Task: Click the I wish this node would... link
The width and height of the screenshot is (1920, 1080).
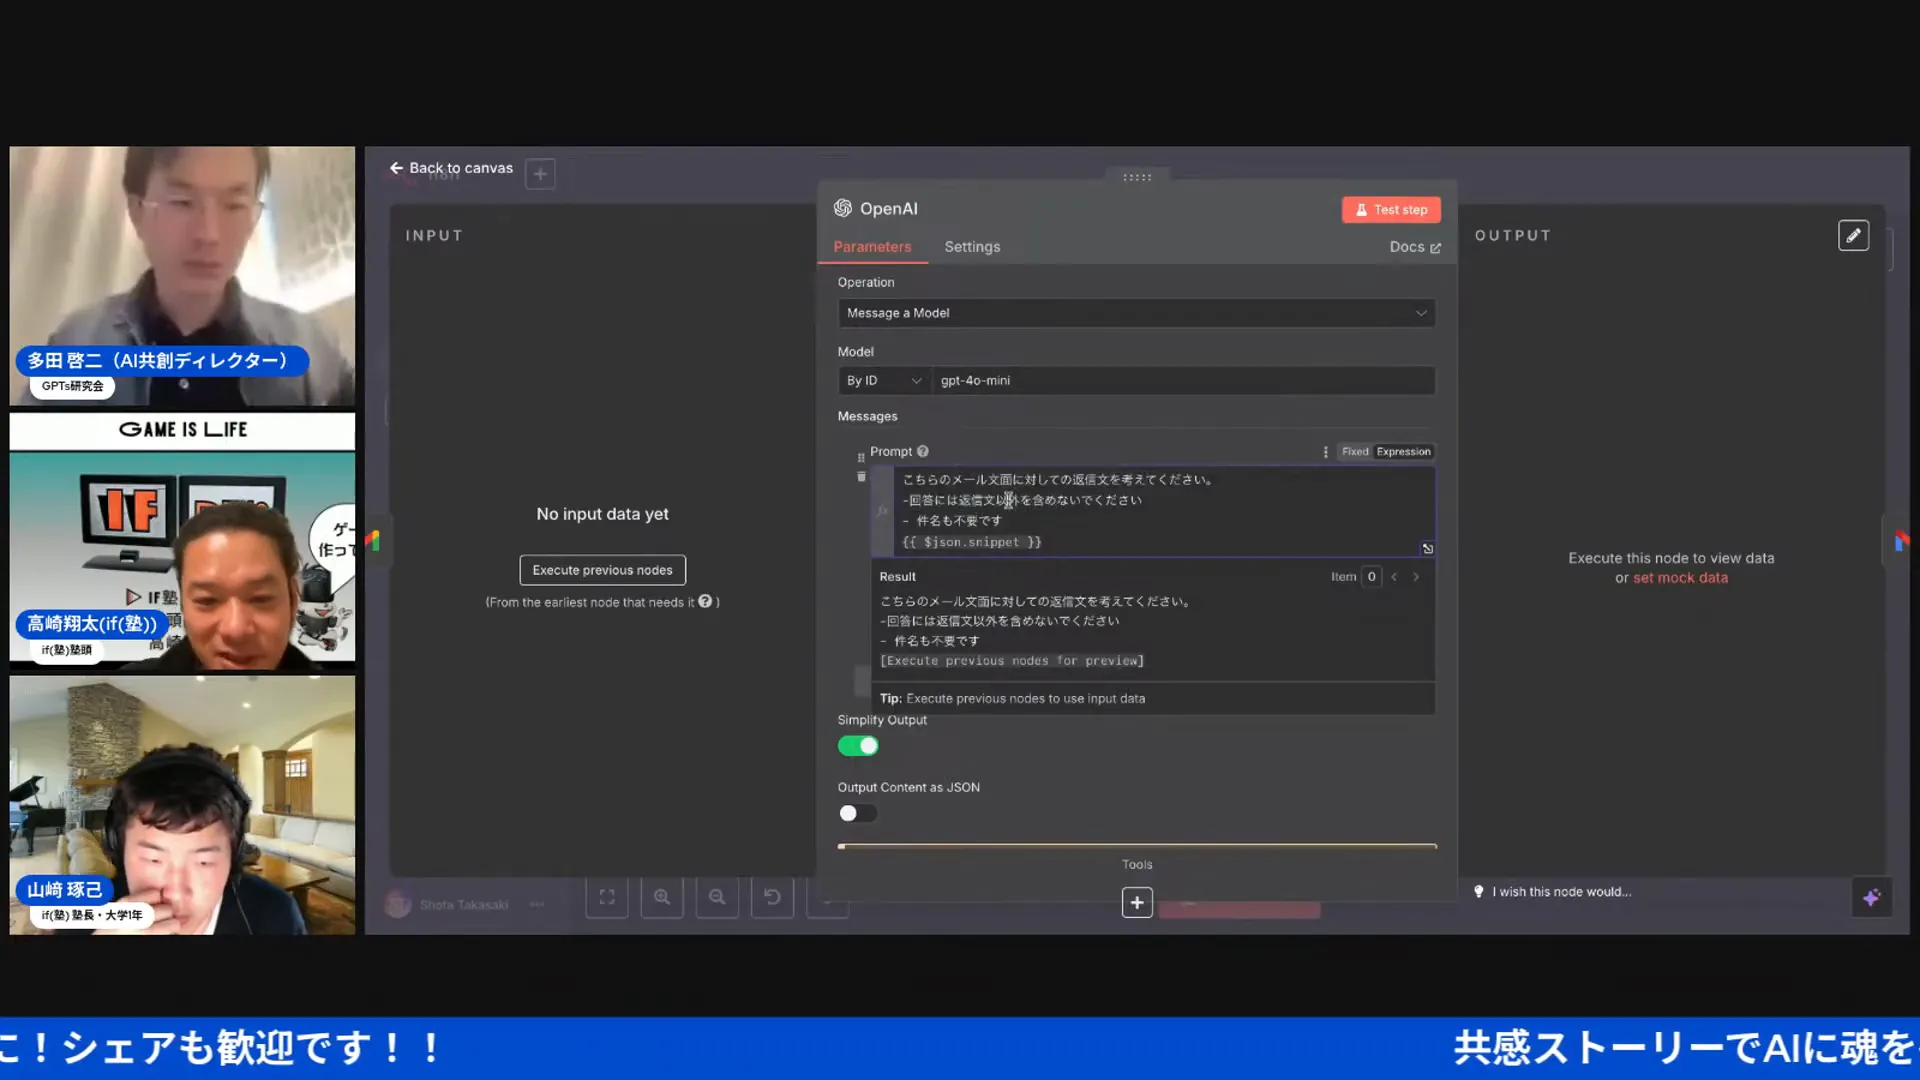Action: [1552, 892]
